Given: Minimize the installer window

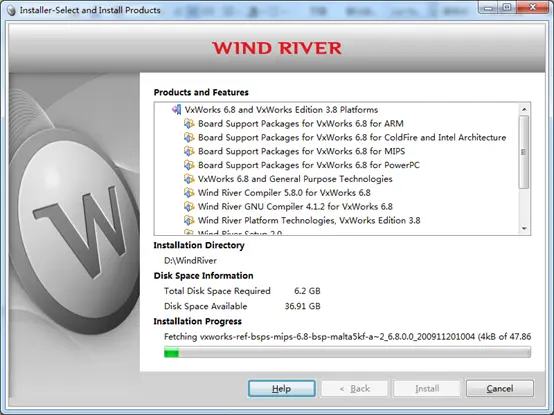Looking at the screenshot, I should point(489,7).
